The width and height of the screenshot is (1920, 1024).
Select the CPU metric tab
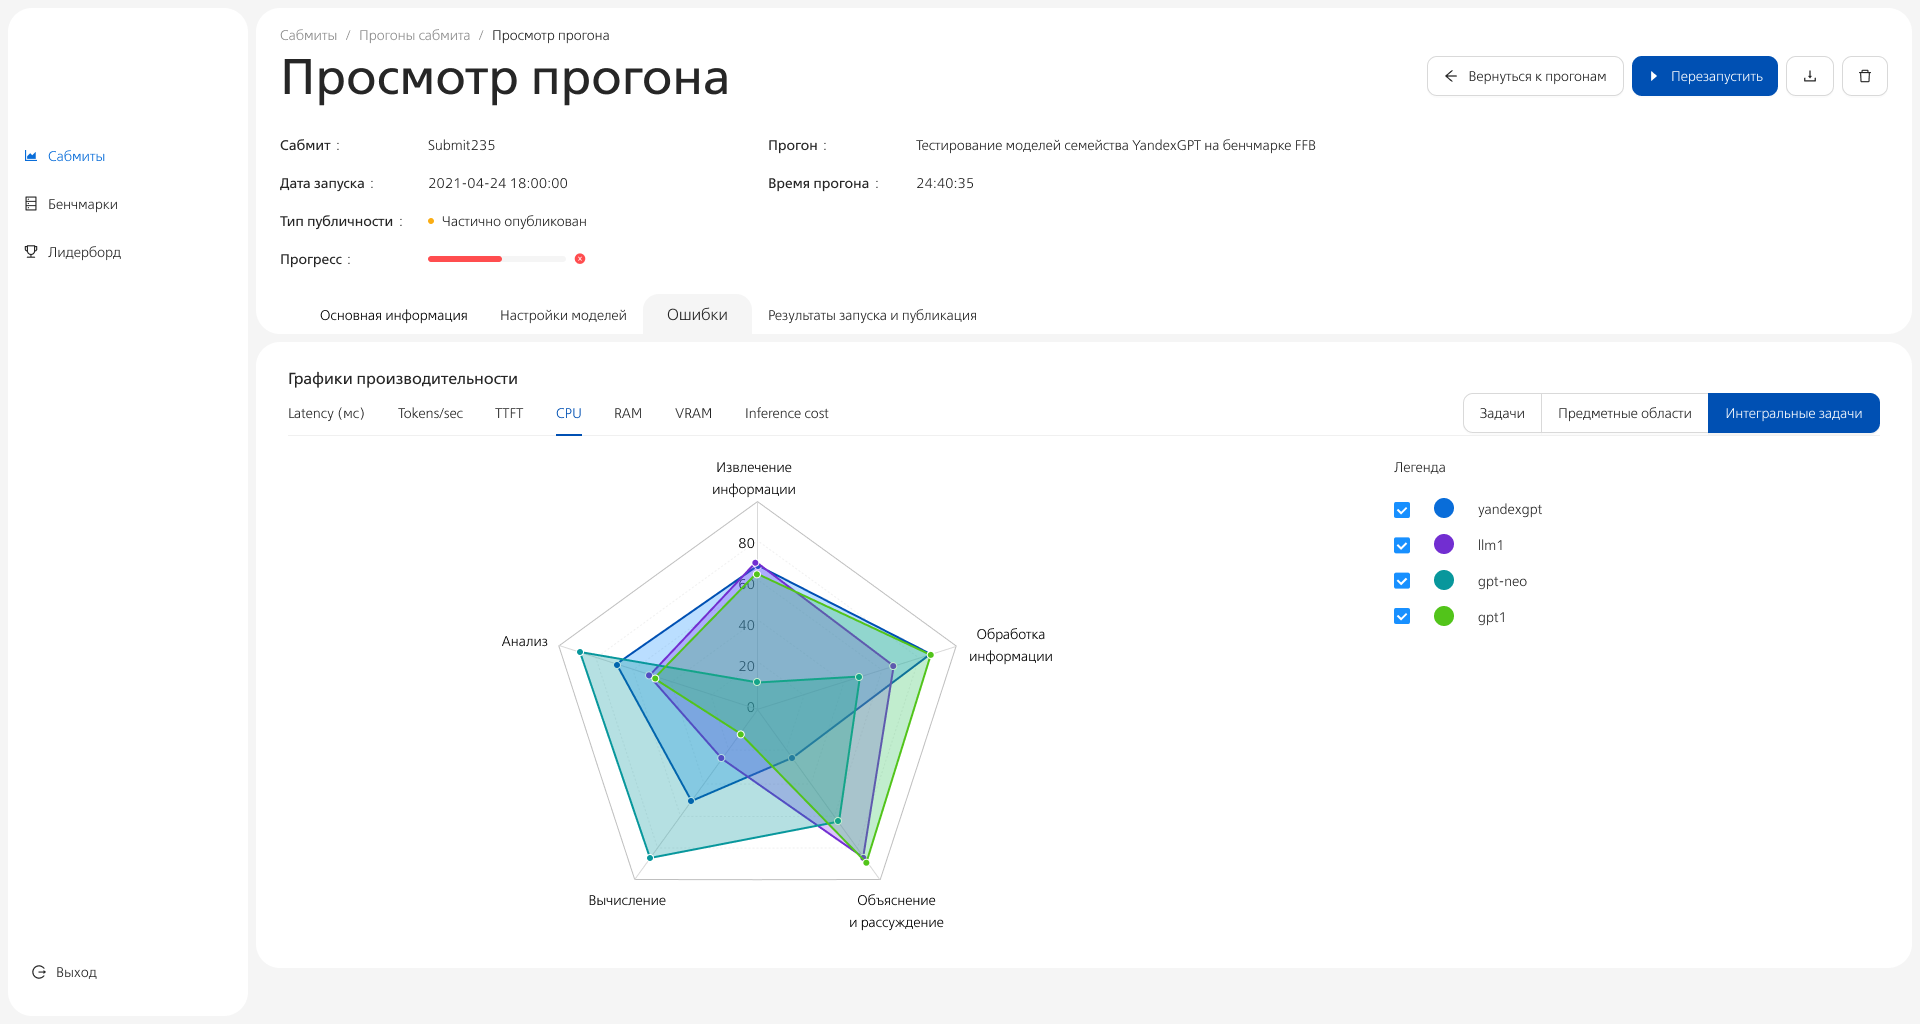tap(569, 413)
